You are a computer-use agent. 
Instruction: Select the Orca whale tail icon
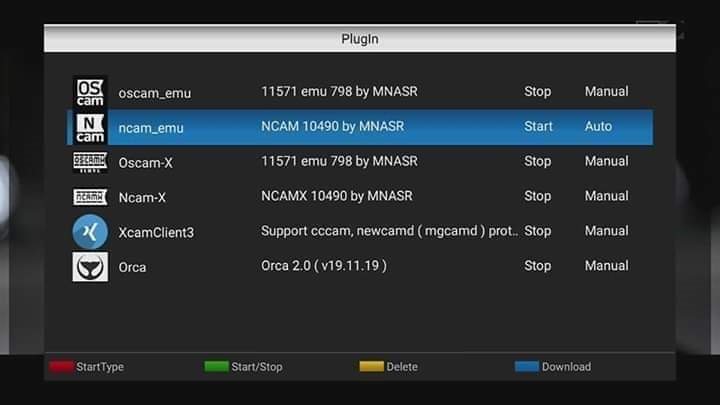[x=90, y=266]
